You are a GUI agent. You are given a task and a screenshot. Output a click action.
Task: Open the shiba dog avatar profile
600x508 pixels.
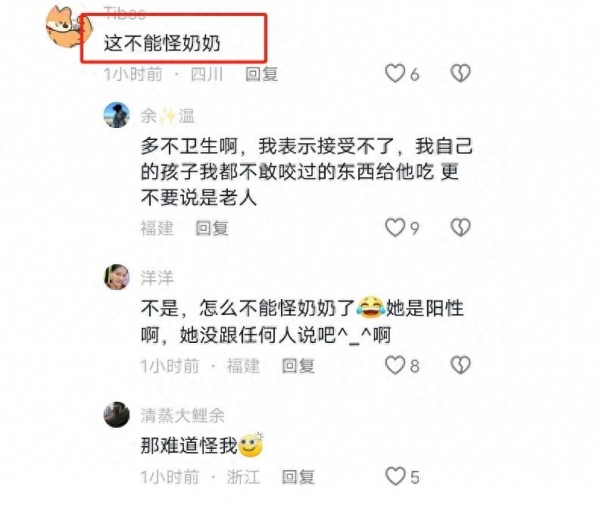(65, 27)
